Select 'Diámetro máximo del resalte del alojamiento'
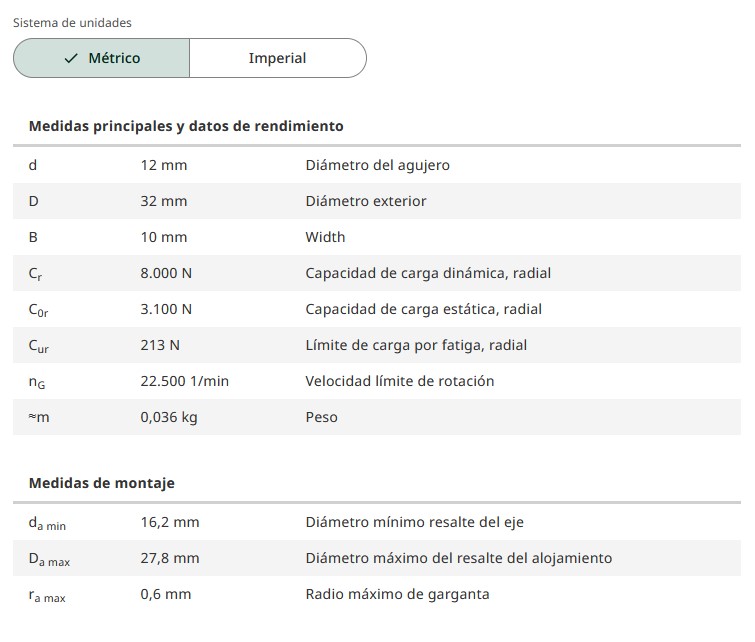Image resolution: width=755 pixels, height=642 pixels. click(x=458, y=558)
